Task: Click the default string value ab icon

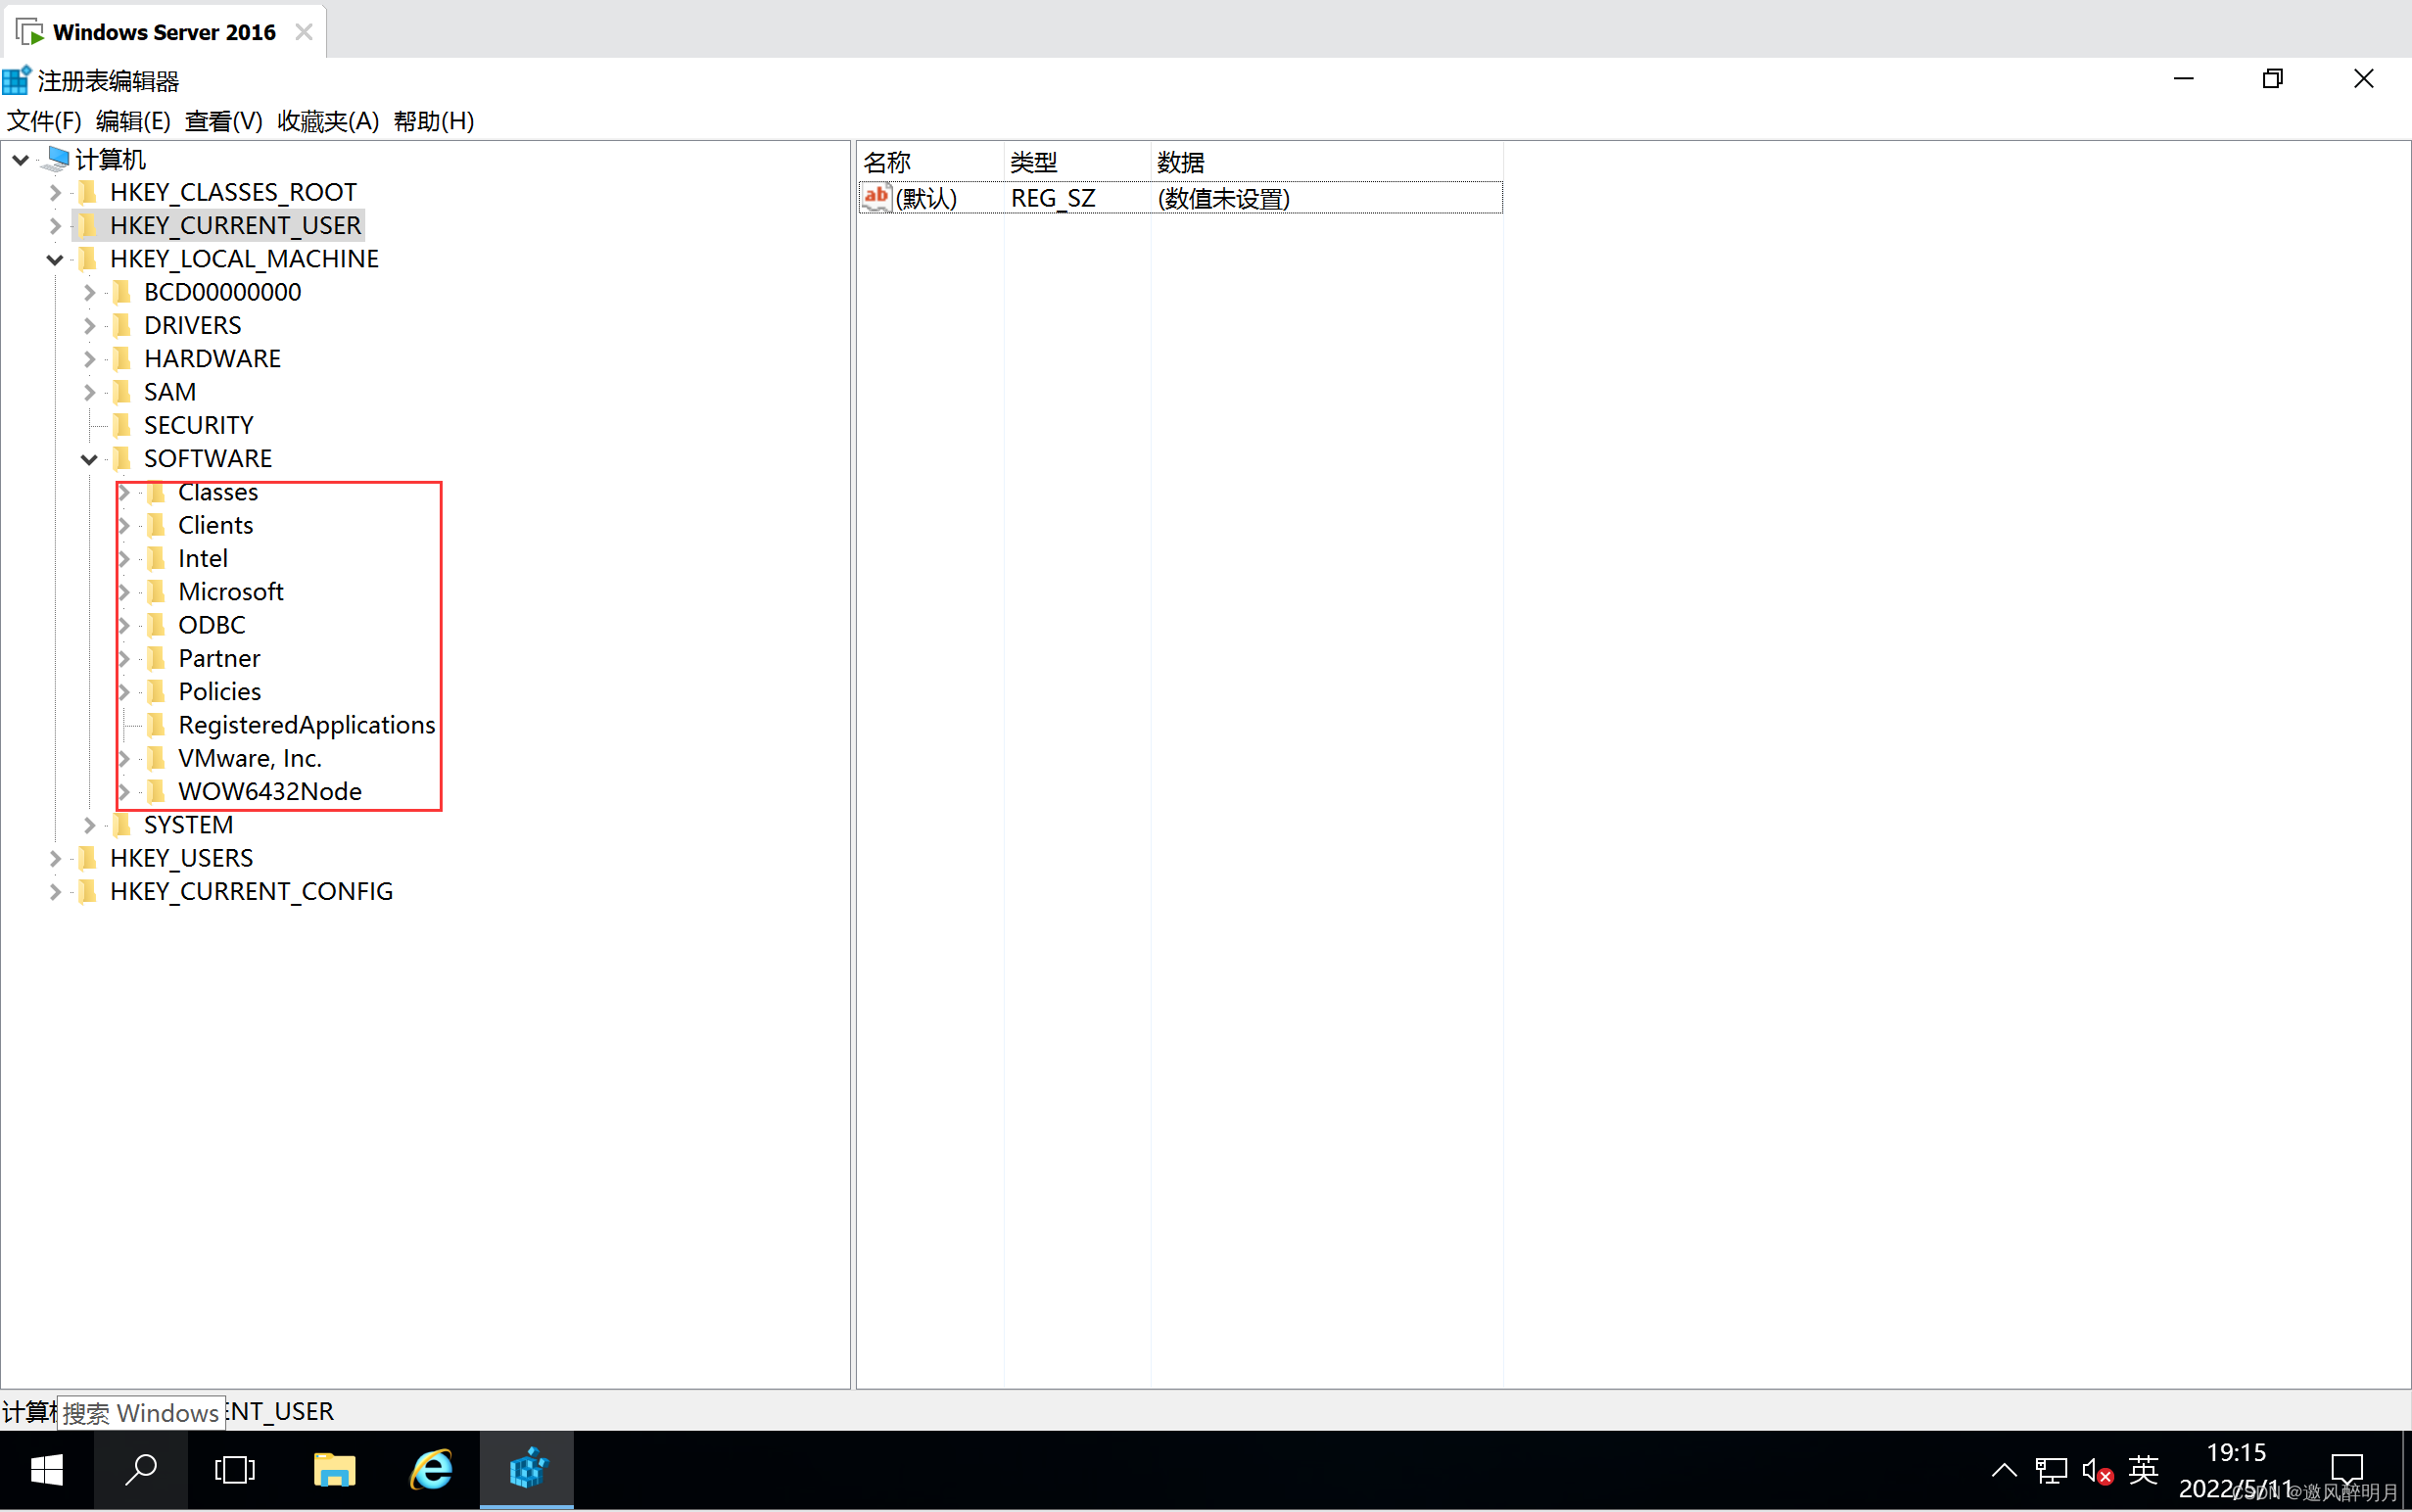Action: coord(876,197)
